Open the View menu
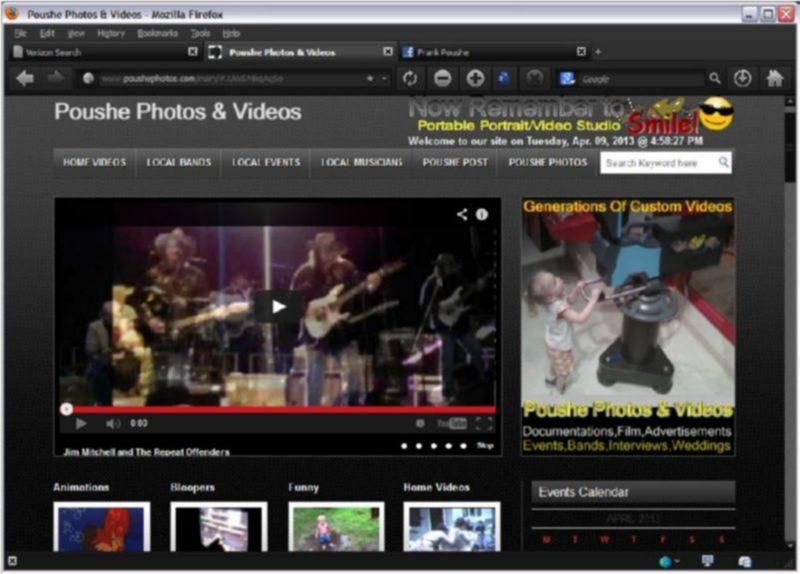The width and height of the screenshot is (800, 574). pyautogui.click(x=76, y=34)
